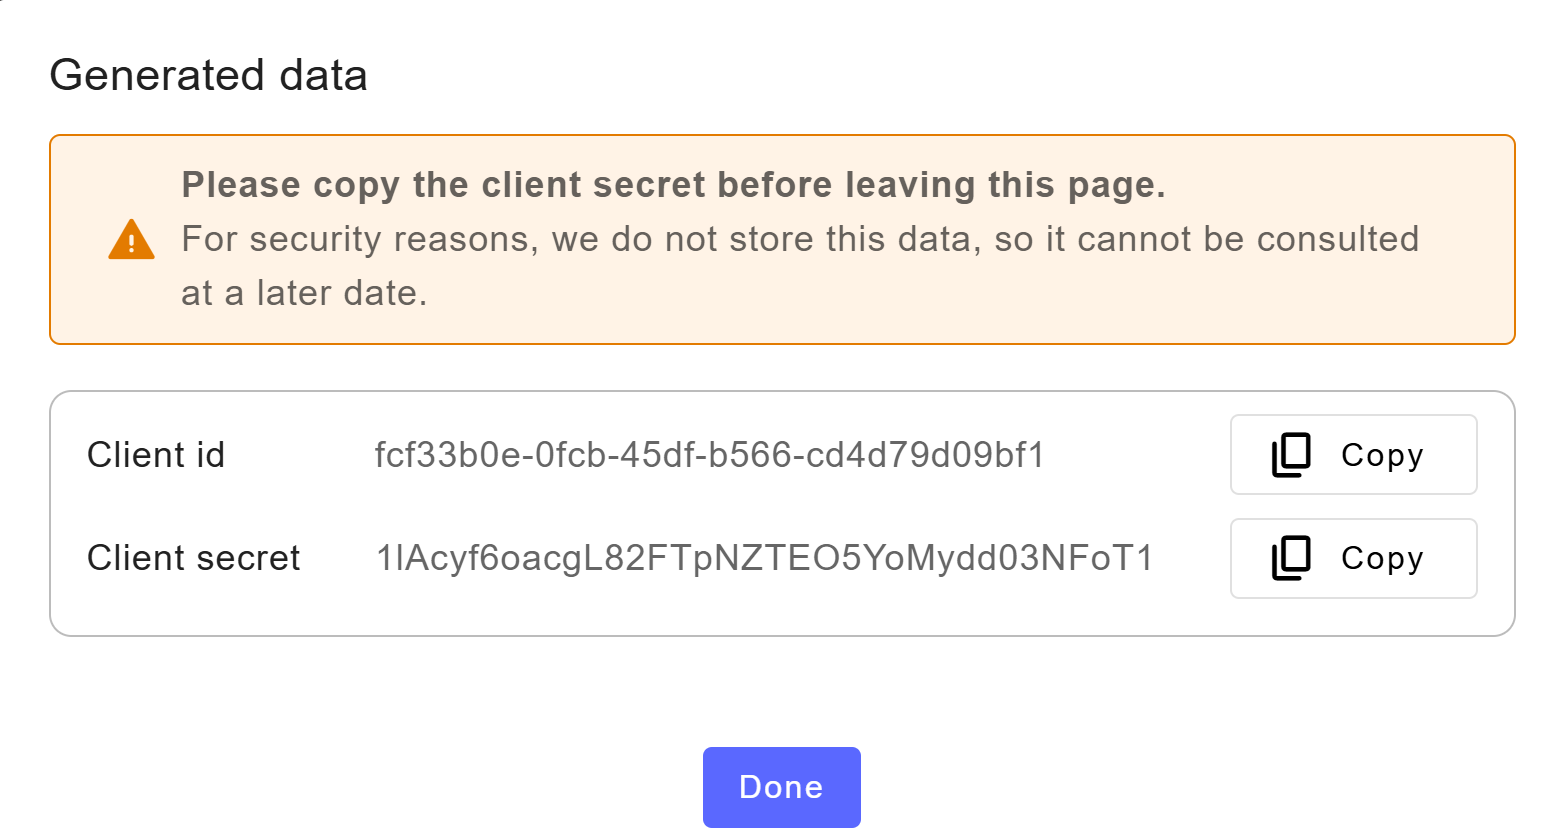
Task: Click the "Client secret" label
Action: [193, 558]
